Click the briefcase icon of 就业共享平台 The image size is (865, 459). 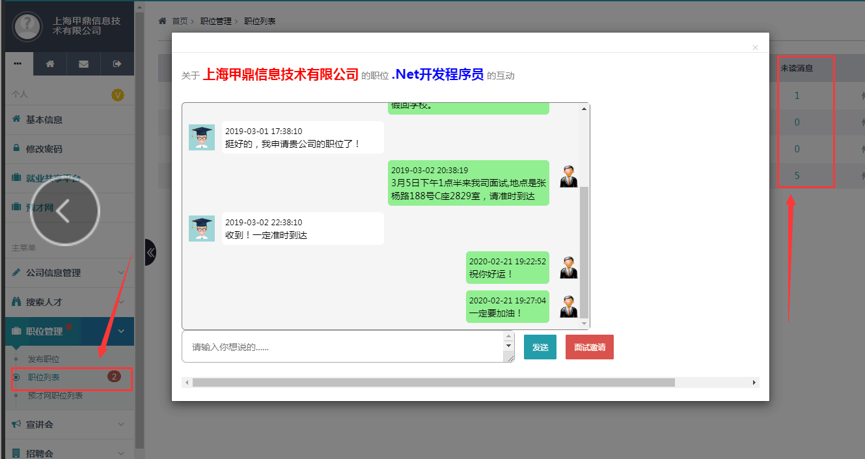pos(16,178)
